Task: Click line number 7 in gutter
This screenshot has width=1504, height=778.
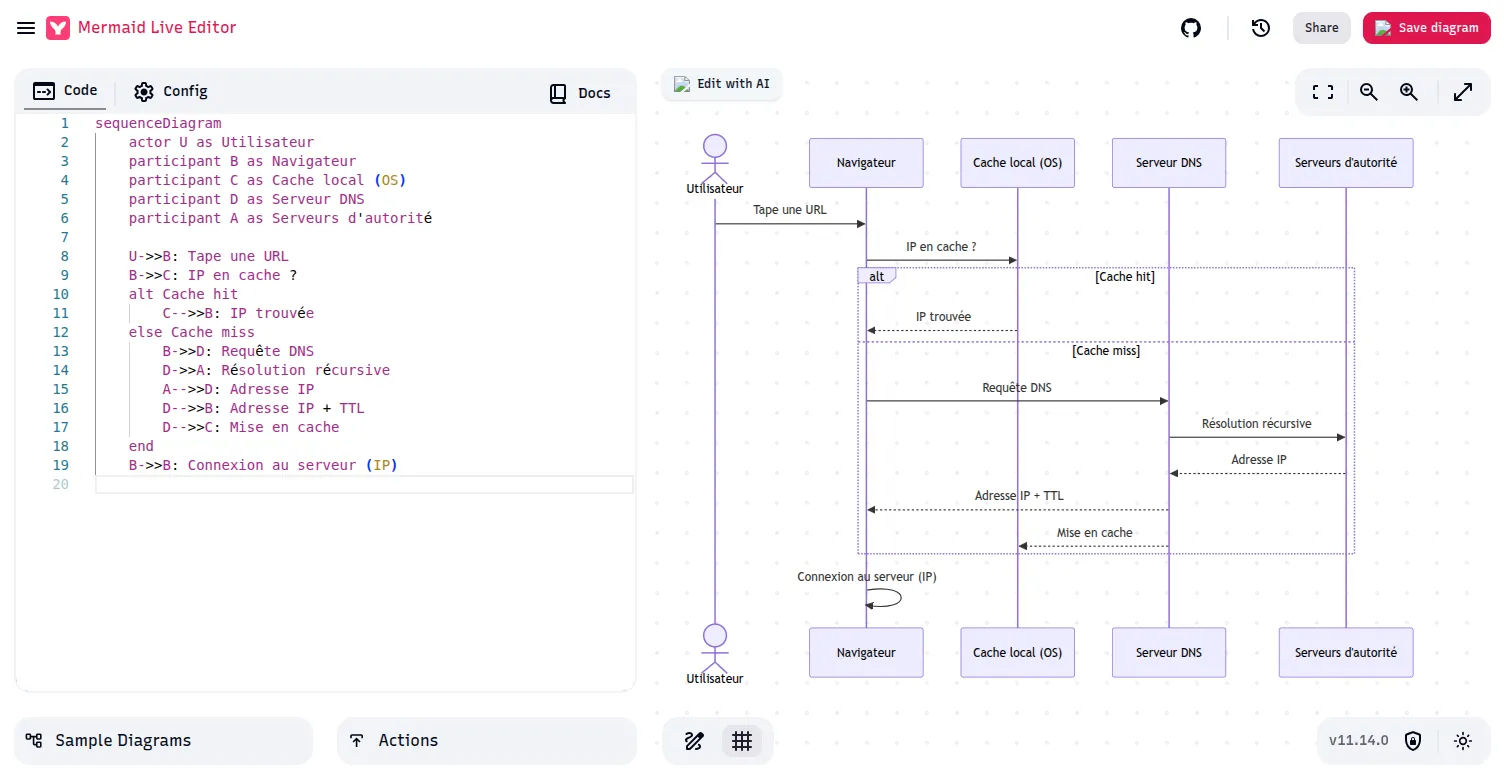Action: [65, 238]
